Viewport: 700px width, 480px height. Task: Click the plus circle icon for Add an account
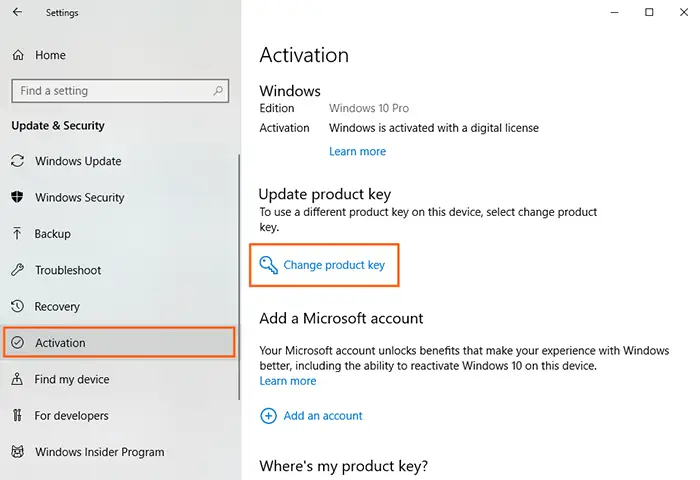point(268,416)
